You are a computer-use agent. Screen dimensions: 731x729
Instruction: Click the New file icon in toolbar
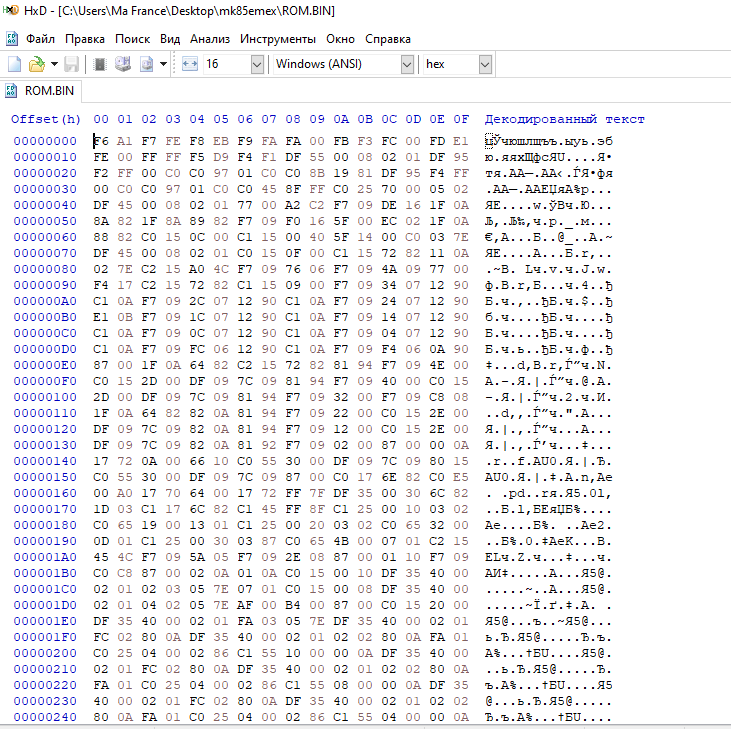14,64
